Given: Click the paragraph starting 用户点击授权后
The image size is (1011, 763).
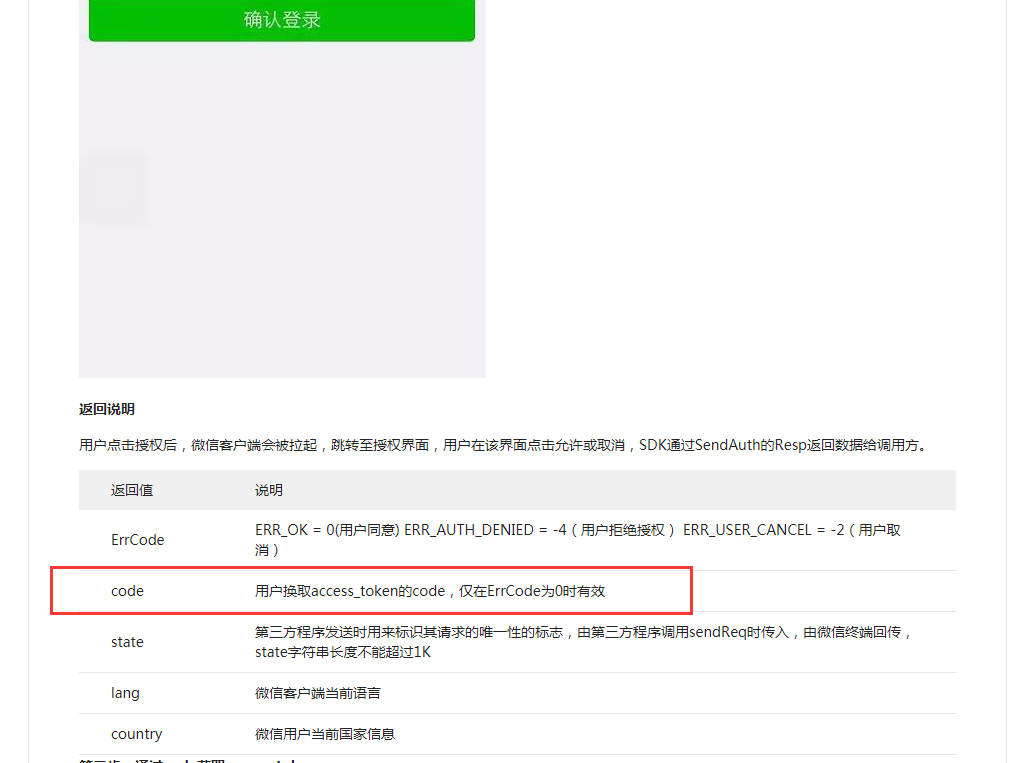Looking at the screenshot, I should 504,445.
